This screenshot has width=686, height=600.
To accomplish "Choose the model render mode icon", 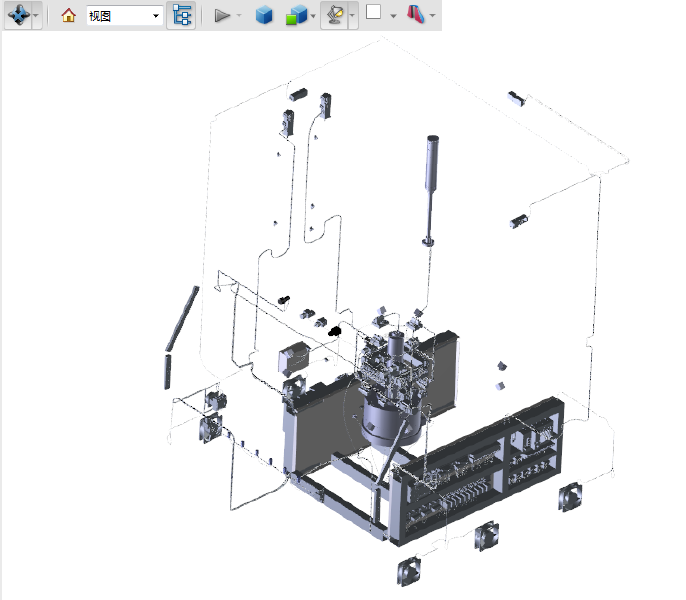I will click(296, 16).
